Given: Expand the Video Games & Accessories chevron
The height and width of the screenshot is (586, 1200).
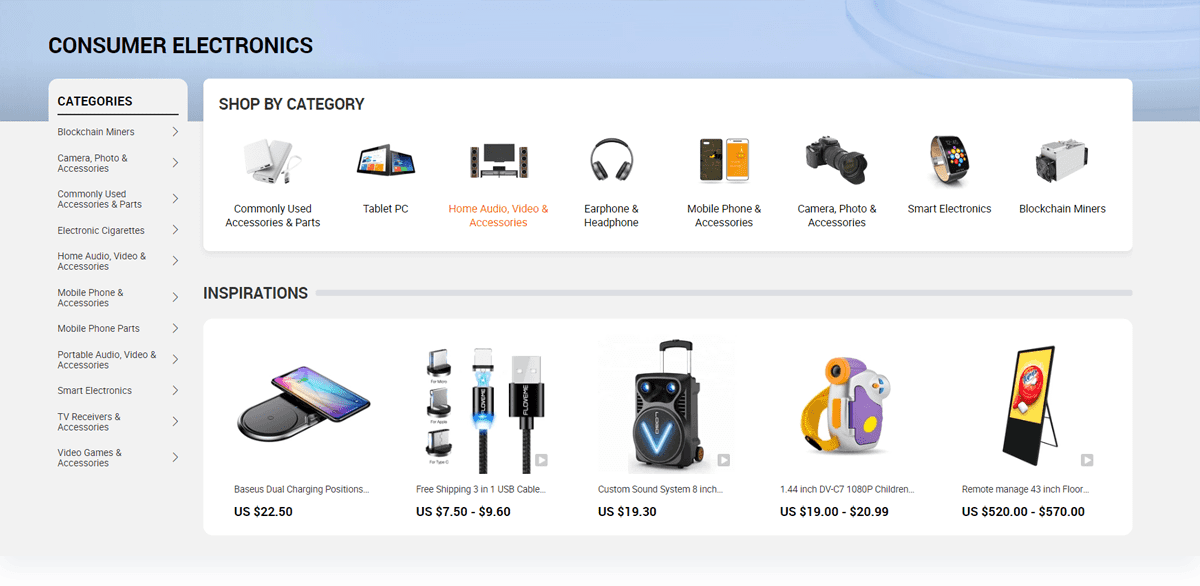Looking at the screenshot, I should coord(175,458).
